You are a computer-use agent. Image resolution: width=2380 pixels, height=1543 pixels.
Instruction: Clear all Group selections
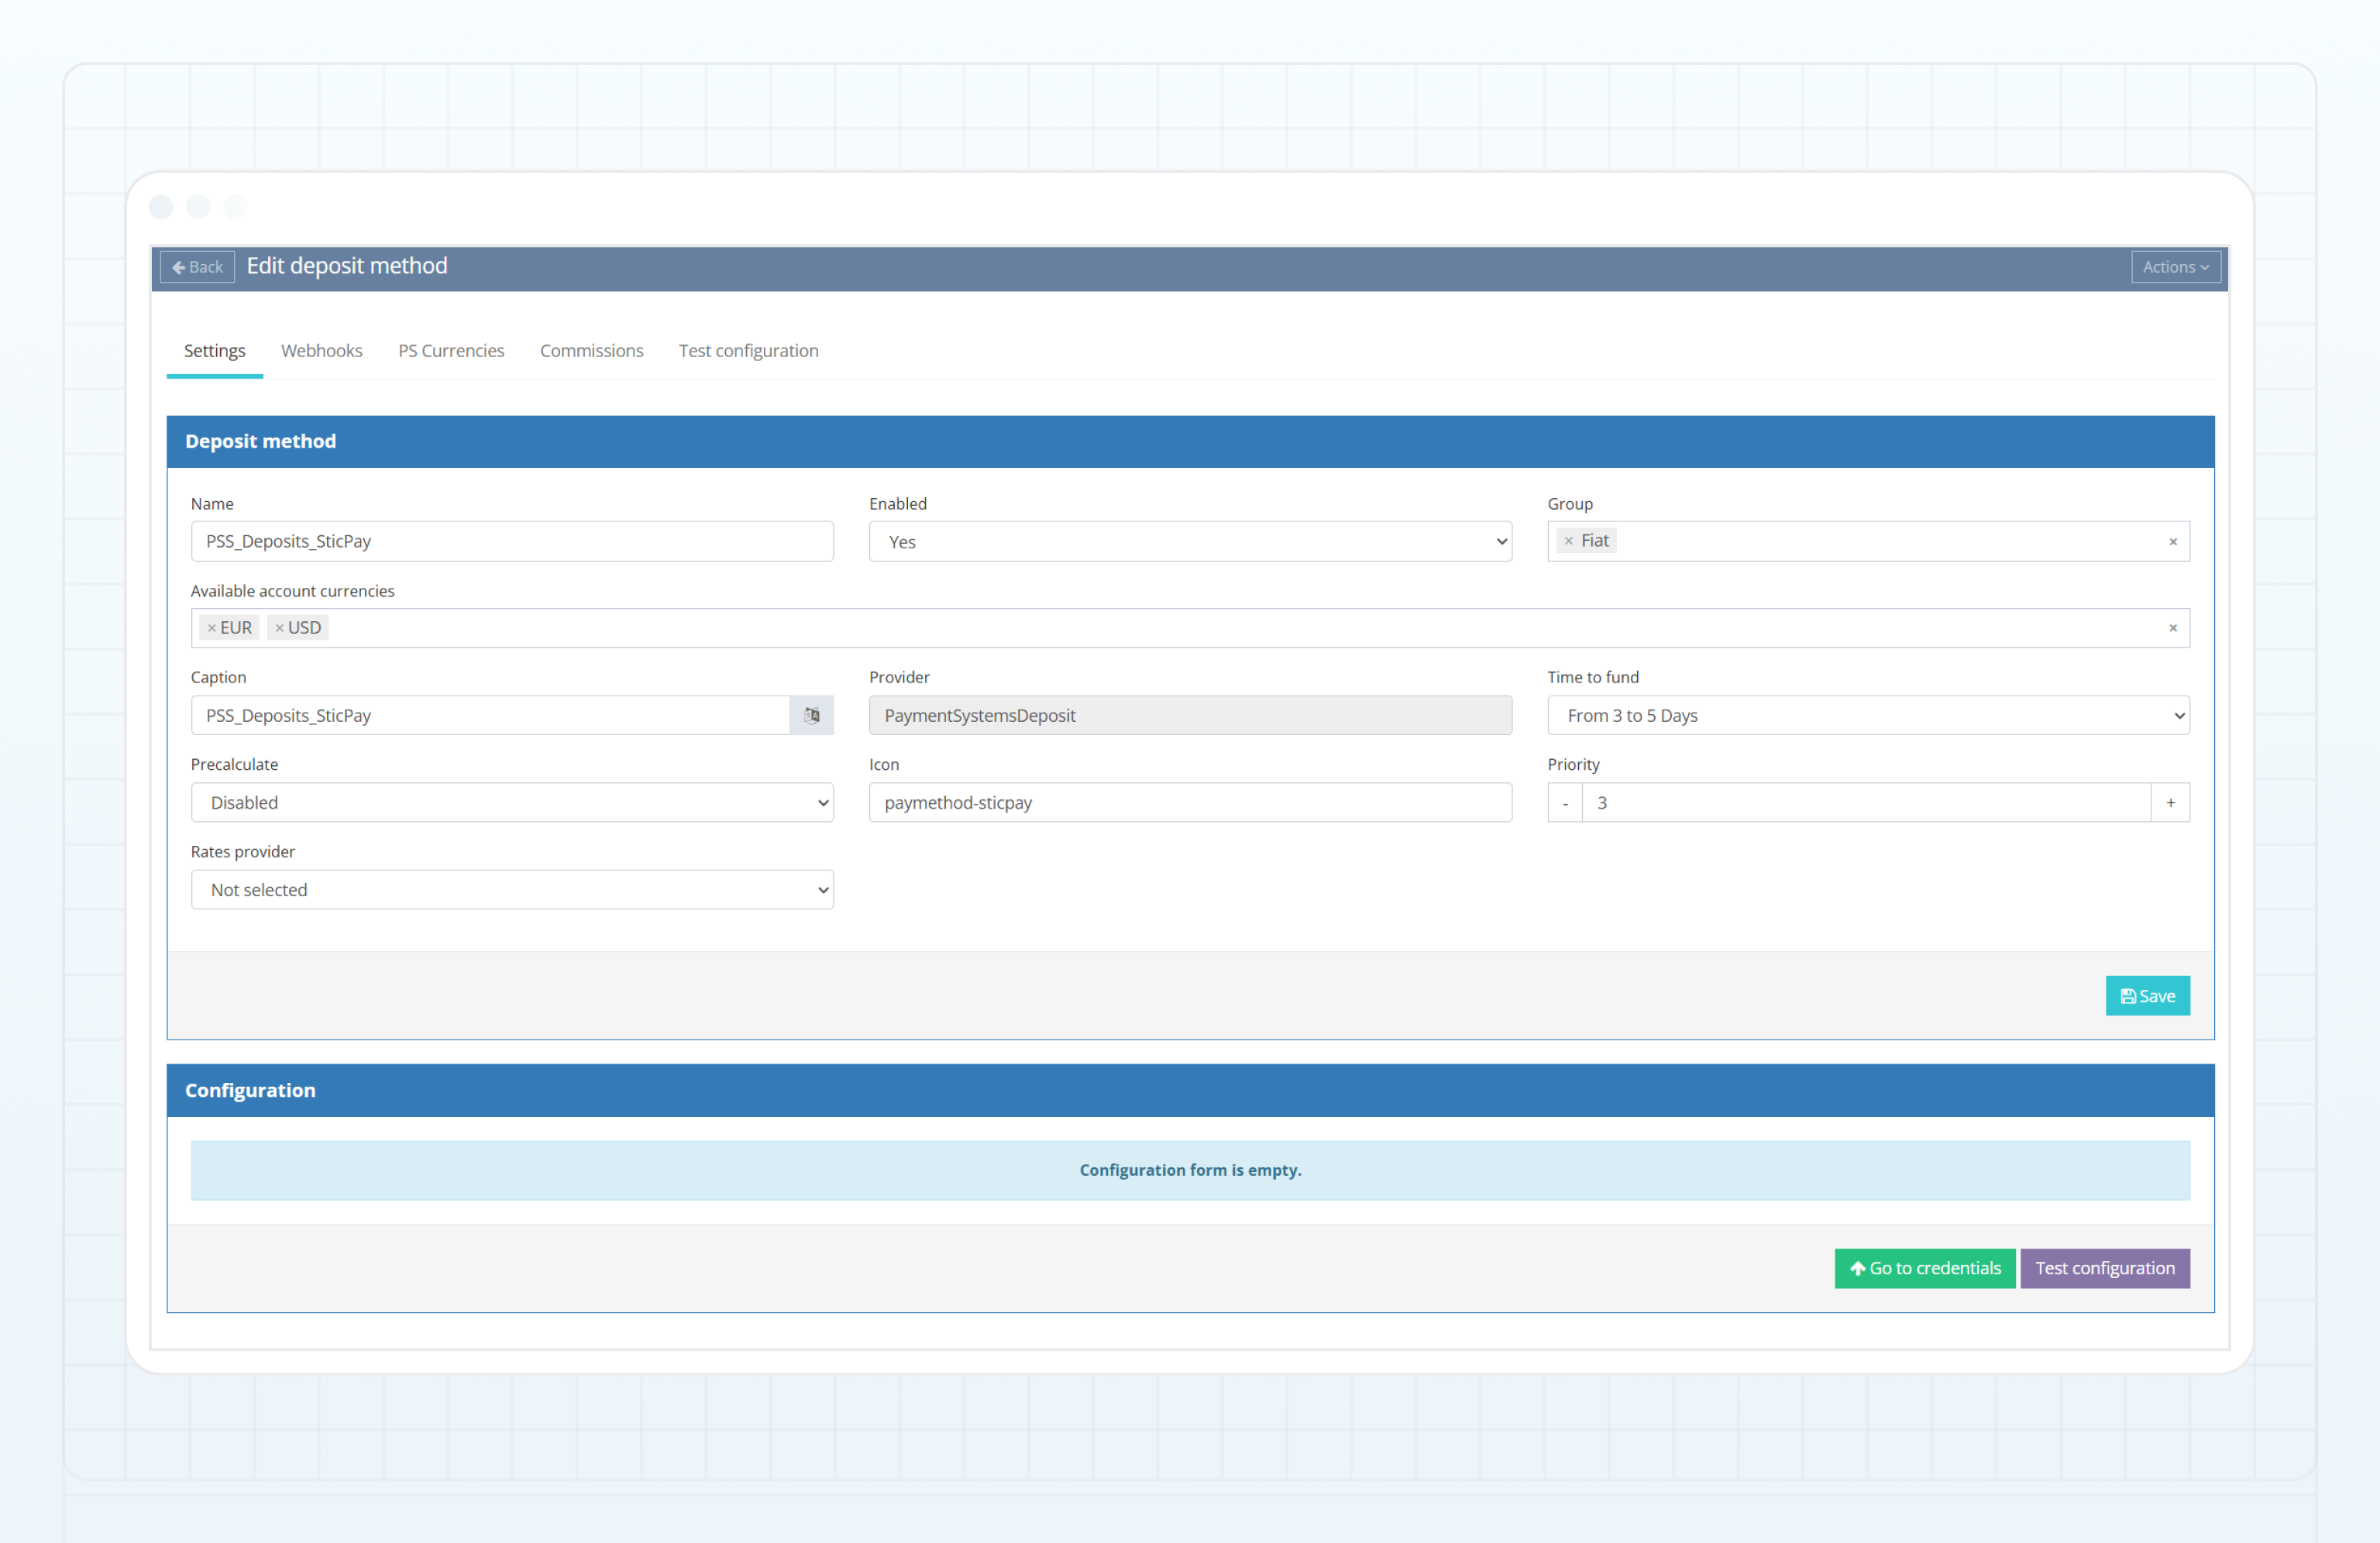(x=2172, y=542)
